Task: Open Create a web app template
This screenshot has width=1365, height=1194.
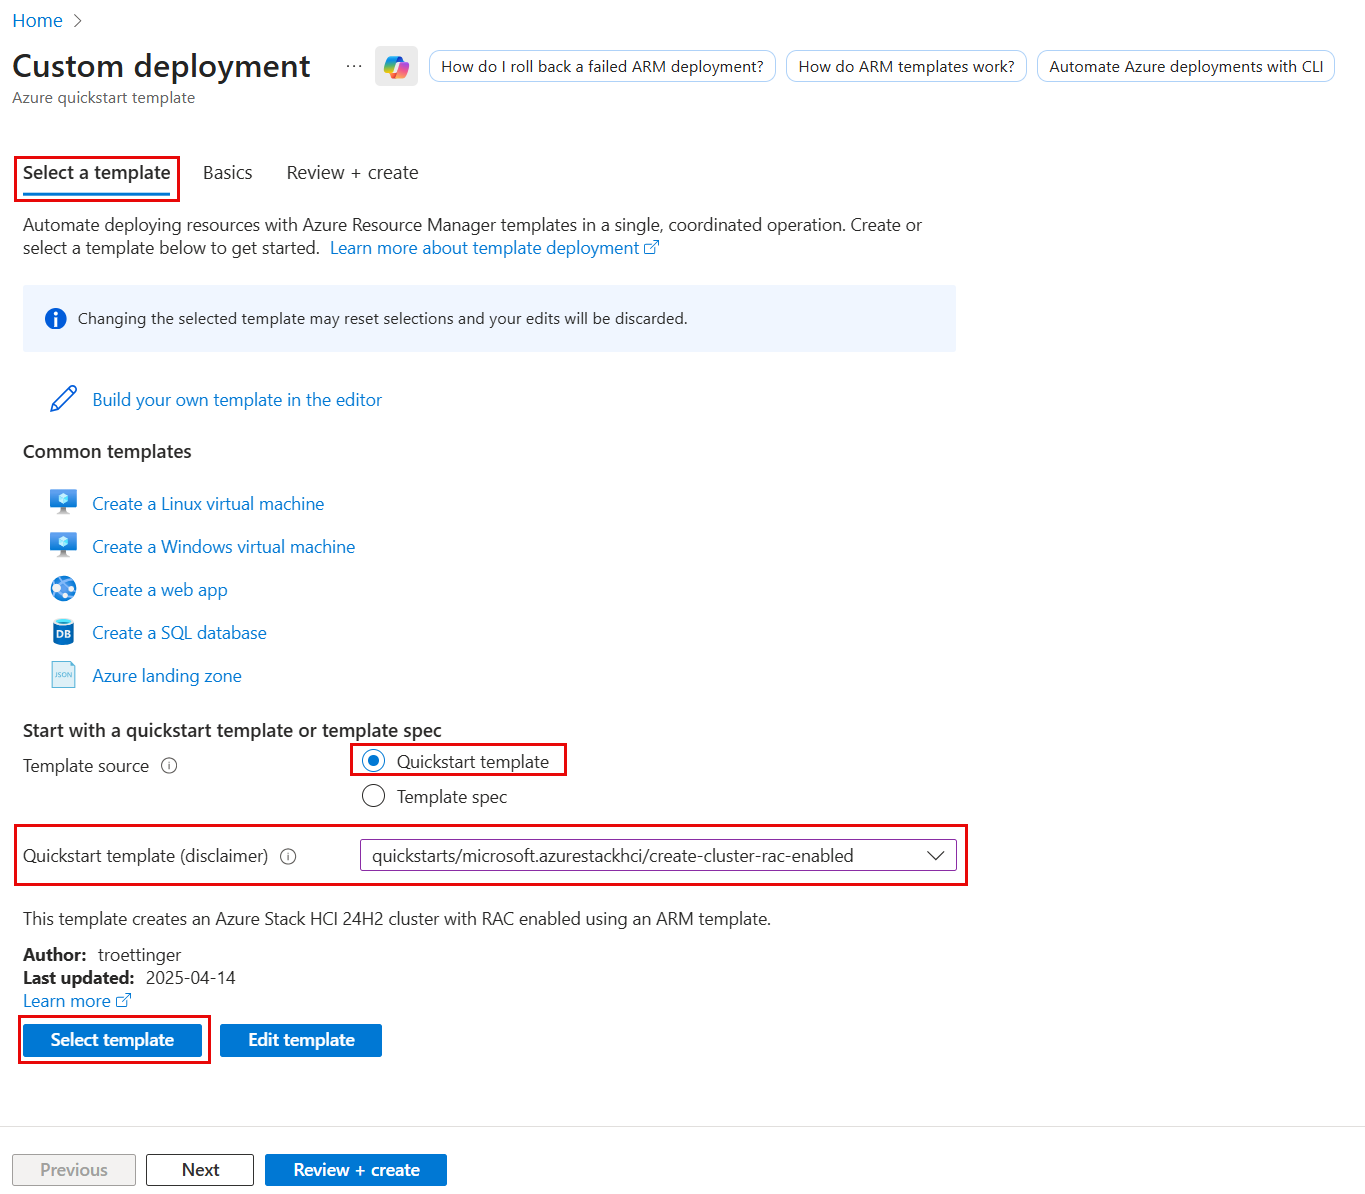Action: pos(160,590)
